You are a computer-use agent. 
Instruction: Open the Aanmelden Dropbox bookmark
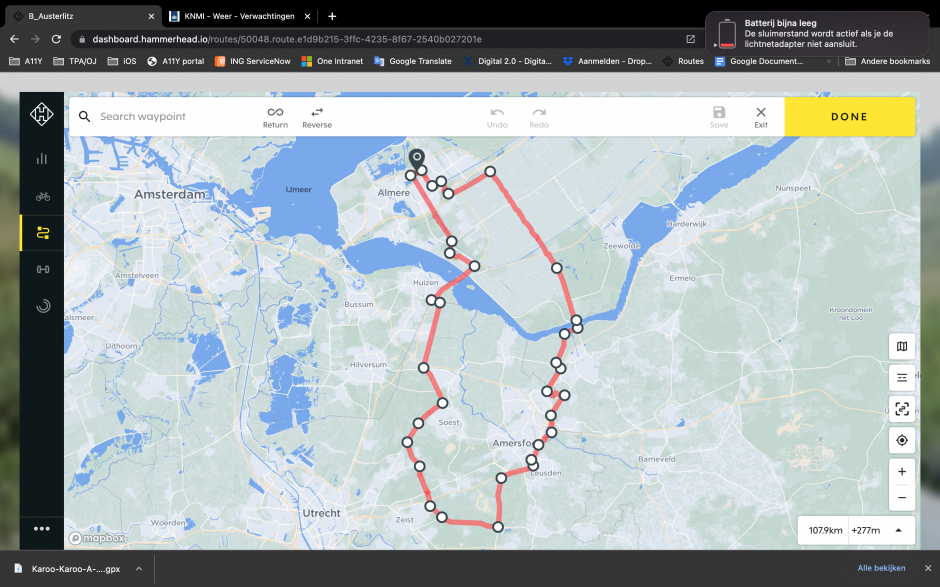click(607, 61)
